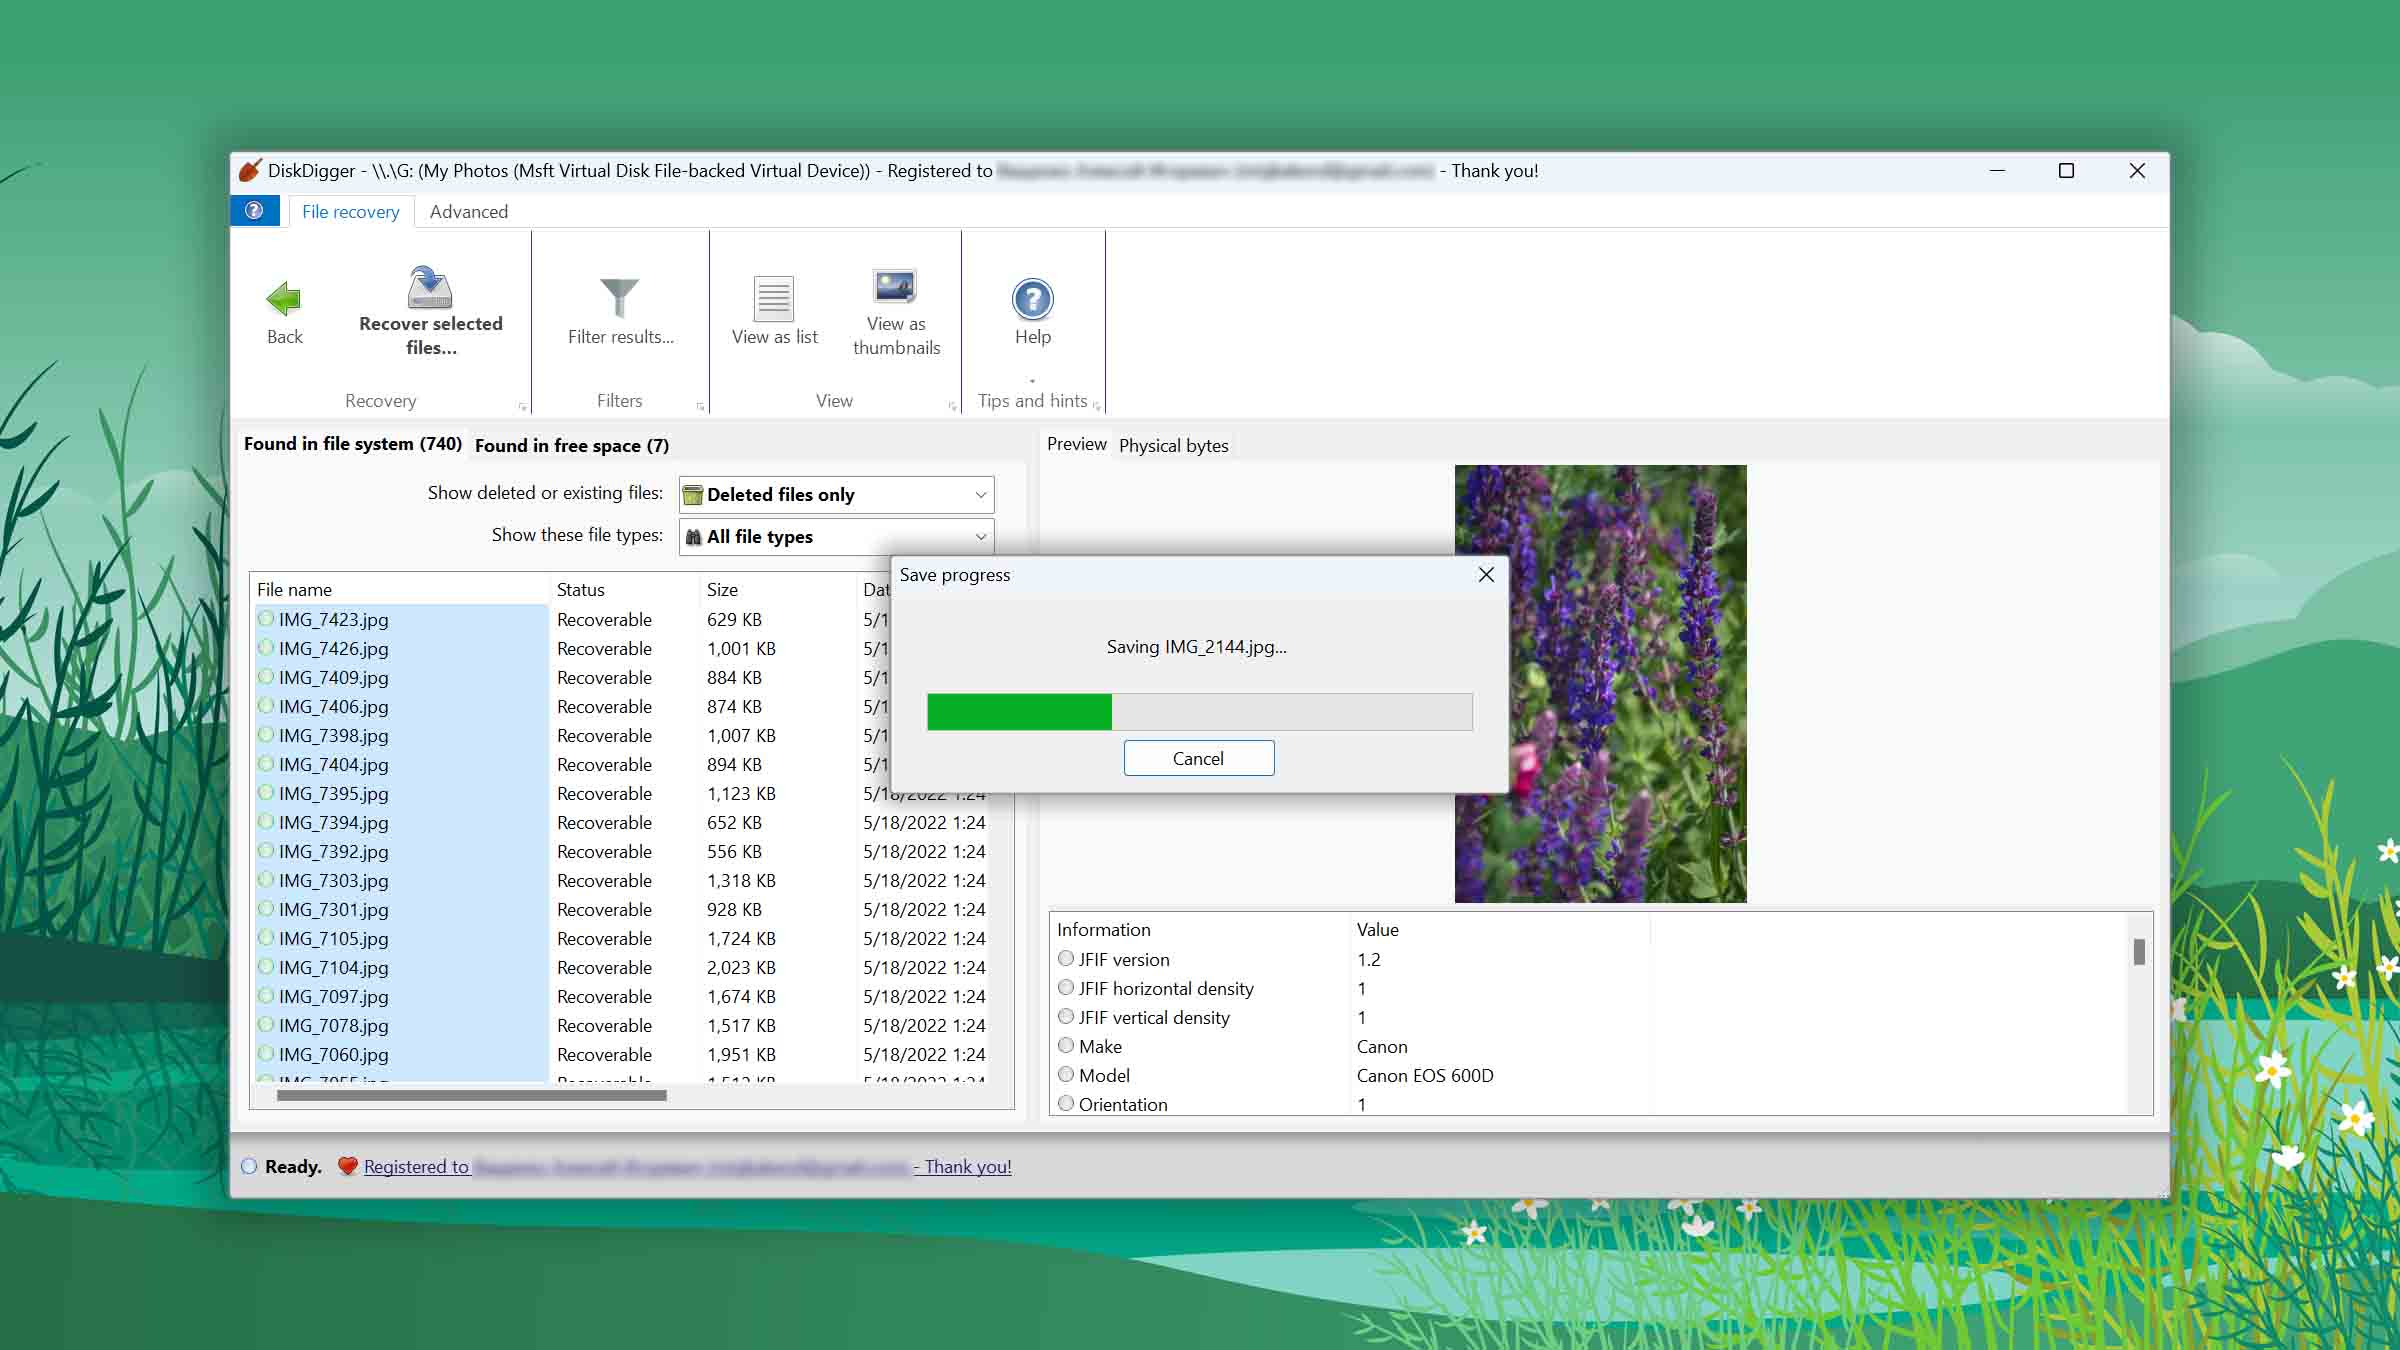The image size is (2400, 1350).
Task: Select Found in file system tab
Action: pyautogui.click(x=353, y=443)
